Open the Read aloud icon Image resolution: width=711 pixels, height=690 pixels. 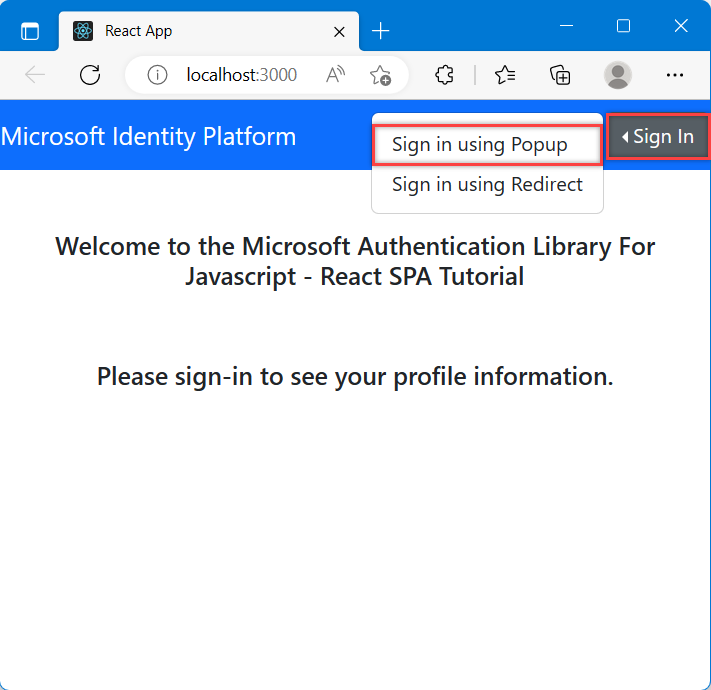click(335, 75)
